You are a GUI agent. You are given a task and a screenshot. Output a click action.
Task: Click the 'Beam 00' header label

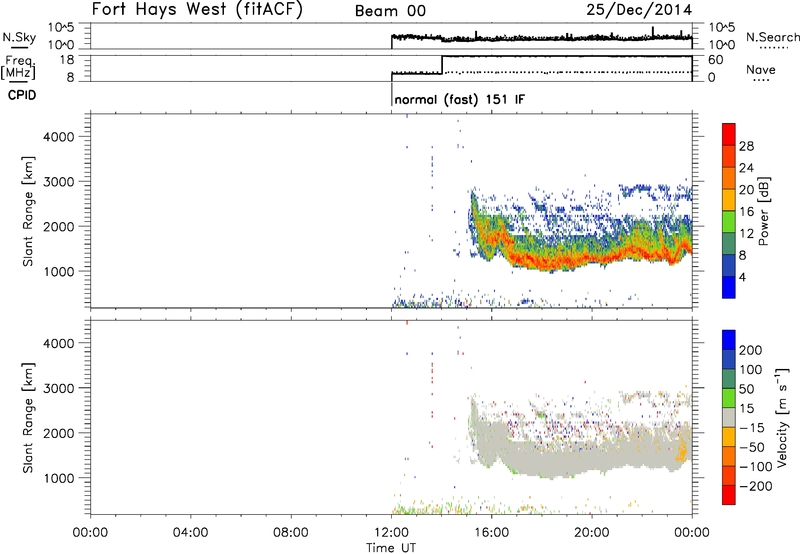pyautogui.click(x=390, y=11)
